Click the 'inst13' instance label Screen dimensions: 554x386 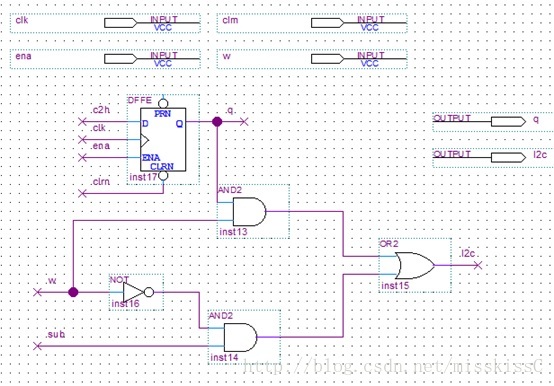point(233,232)
